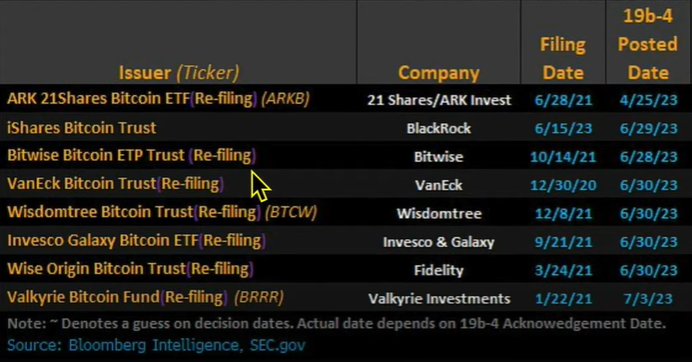Click the 6/15/23 filing date
The image size is (692, 362).
pos(563,128)
